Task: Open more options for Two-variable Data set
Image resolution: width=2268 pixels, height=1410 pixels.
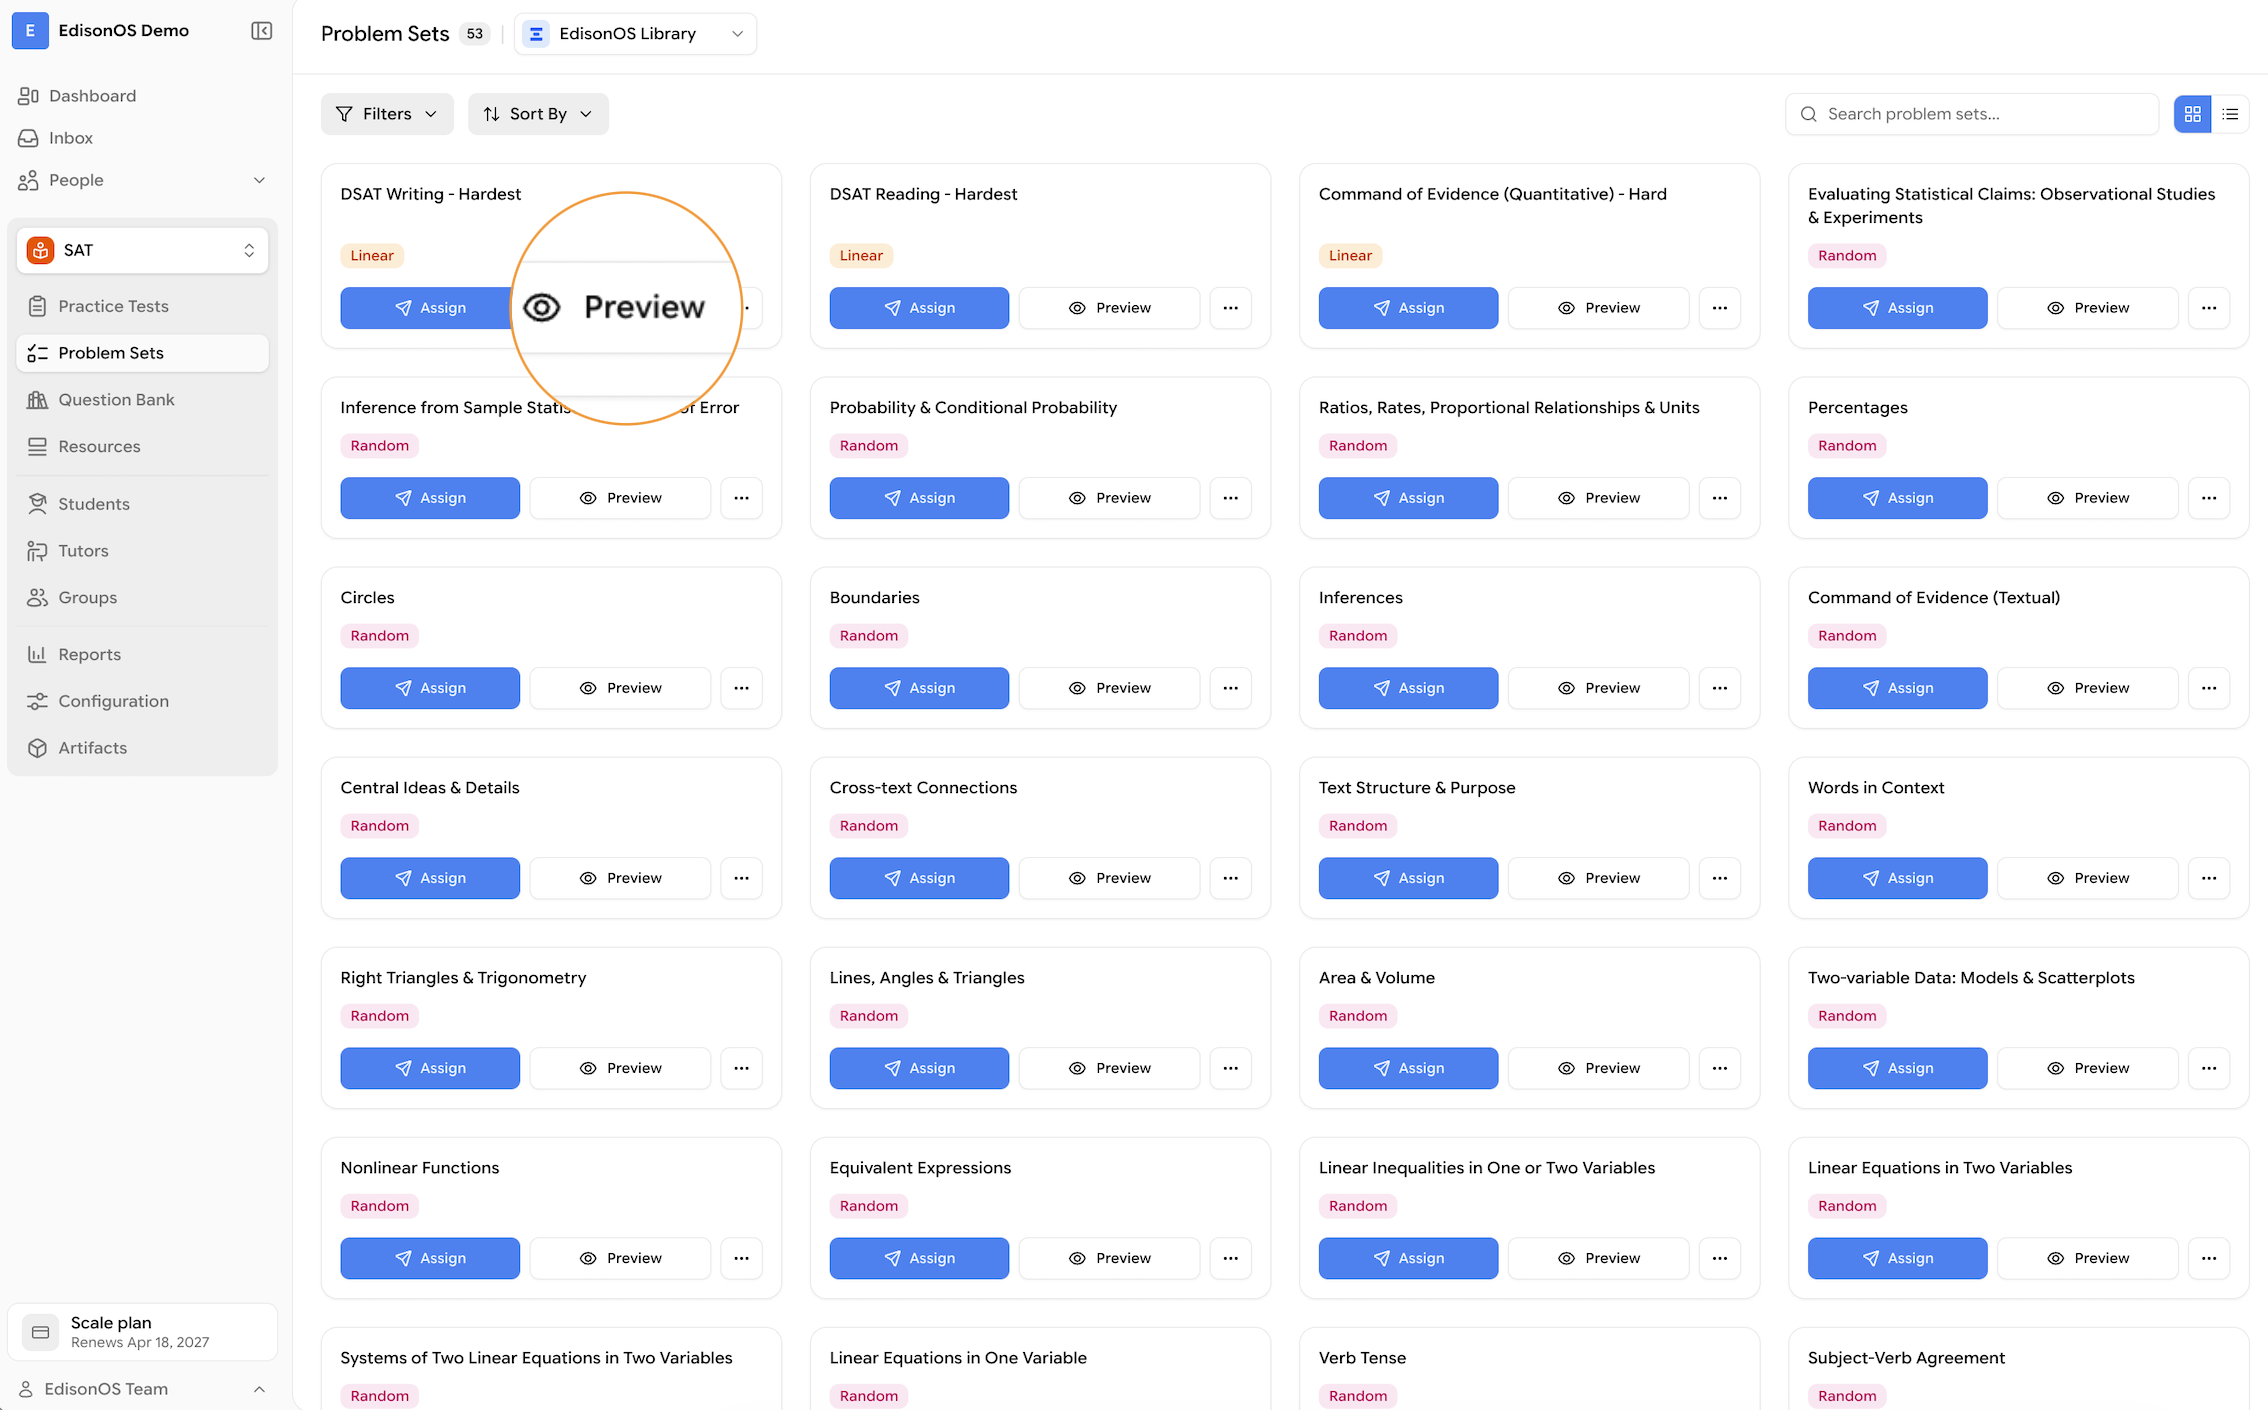Action: coord(2209,1068)
